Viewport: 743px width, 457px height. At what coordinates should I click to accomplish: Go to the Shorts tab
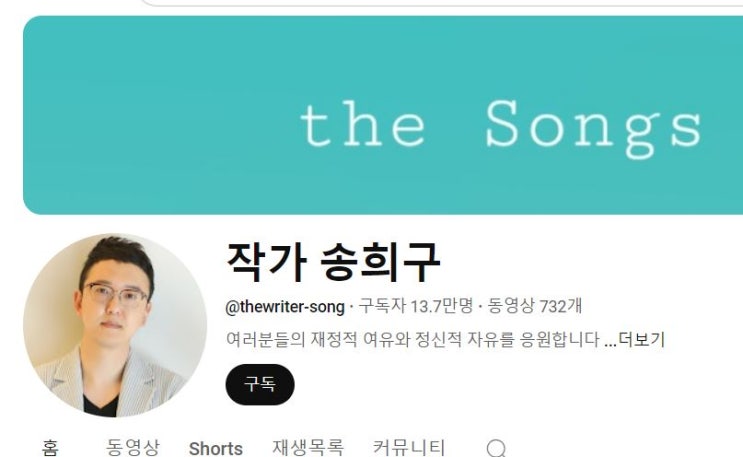(216, 448)
